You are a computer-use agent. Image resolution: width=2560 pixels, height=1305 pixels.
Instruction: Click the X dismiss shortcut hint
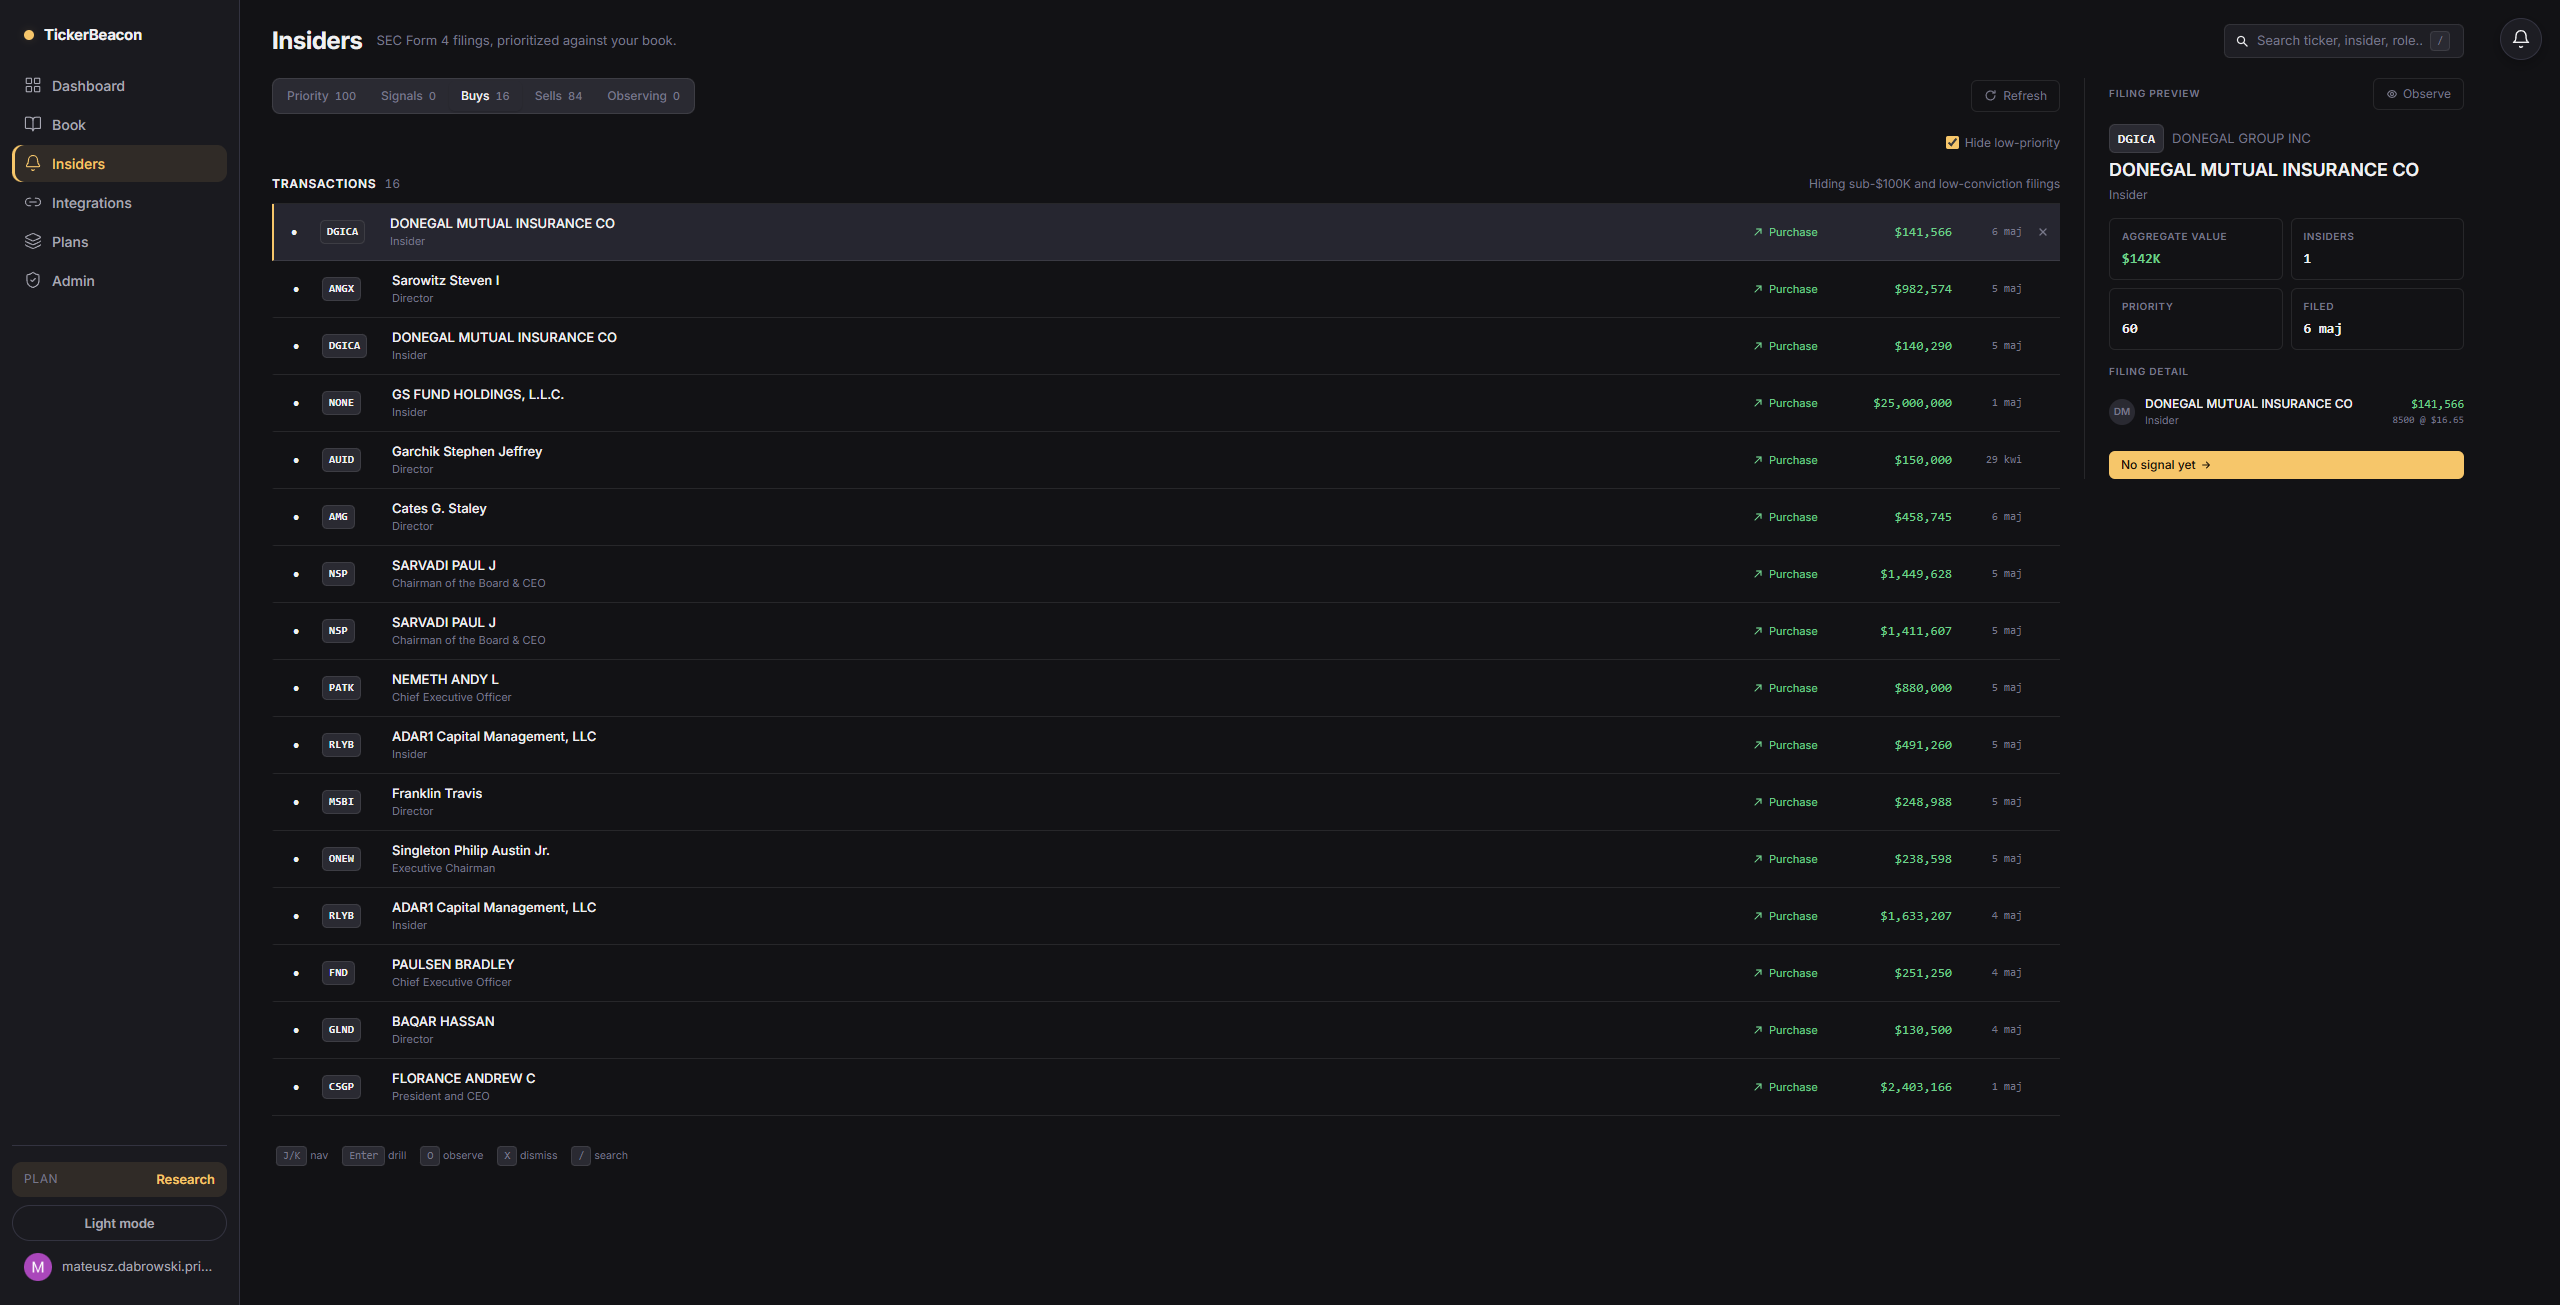click(x=527, y=1156)
